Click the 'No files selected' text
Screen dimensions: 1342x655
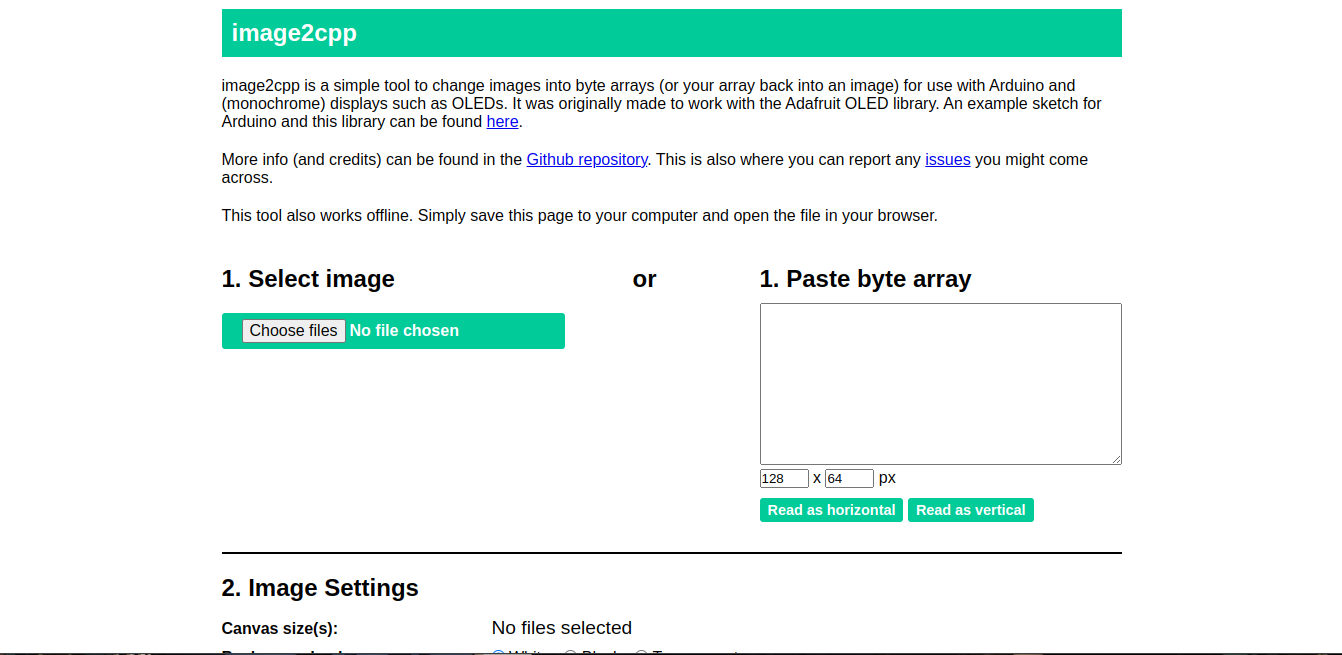tap(561, 628)
